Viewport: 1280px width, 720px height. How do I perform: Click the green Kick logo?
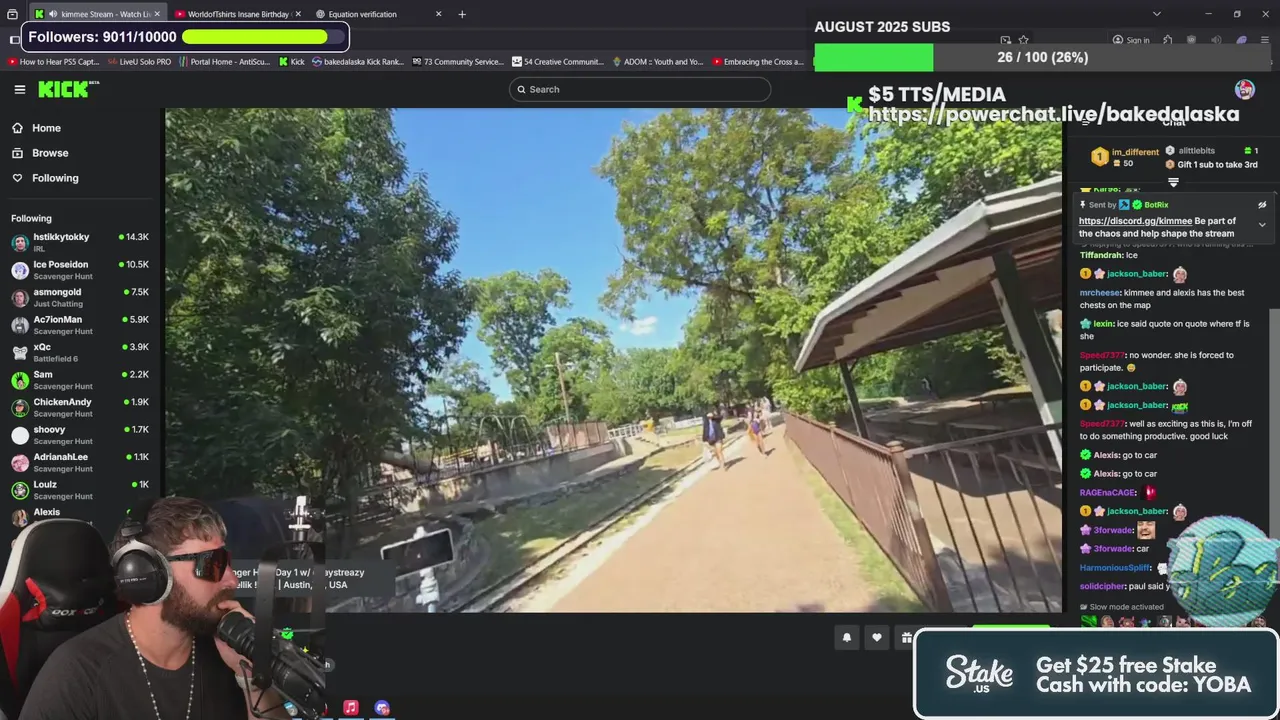pyautogui.click(x=68, y=89)
